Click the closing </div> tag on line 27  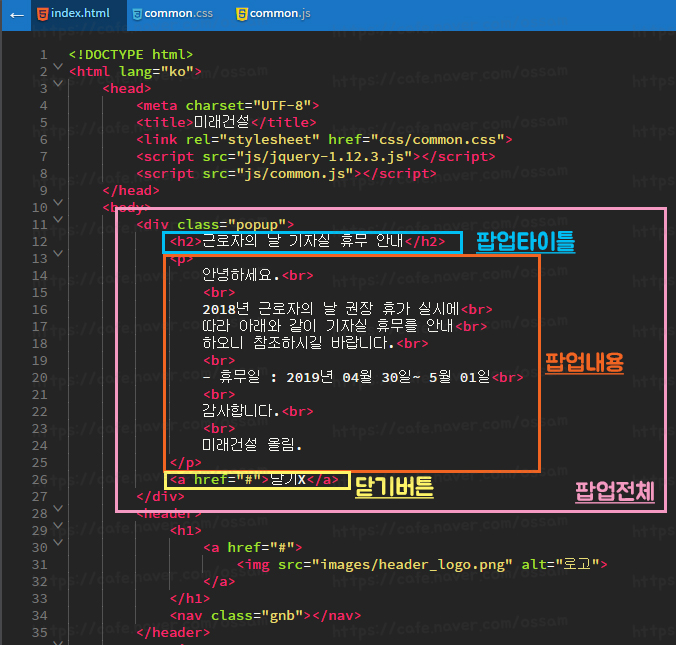coord(160,497)
